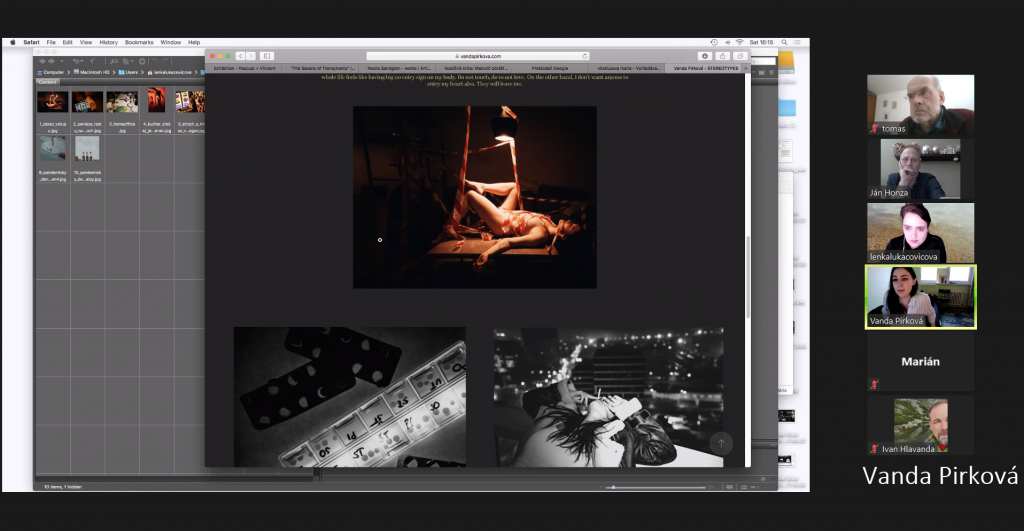The height and width of the screenshot is (531, 1024).
Task: Click Computer in the Bridge path bar
Action: coord(51,72)
